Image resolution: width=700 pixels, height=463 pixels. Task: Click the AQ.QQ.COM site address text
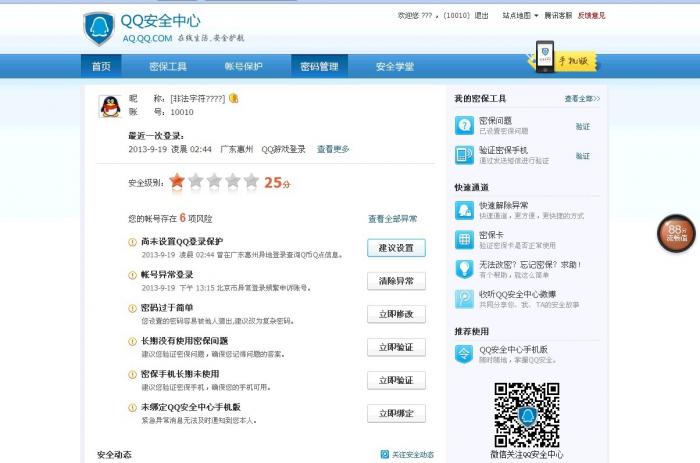[147, 38]
